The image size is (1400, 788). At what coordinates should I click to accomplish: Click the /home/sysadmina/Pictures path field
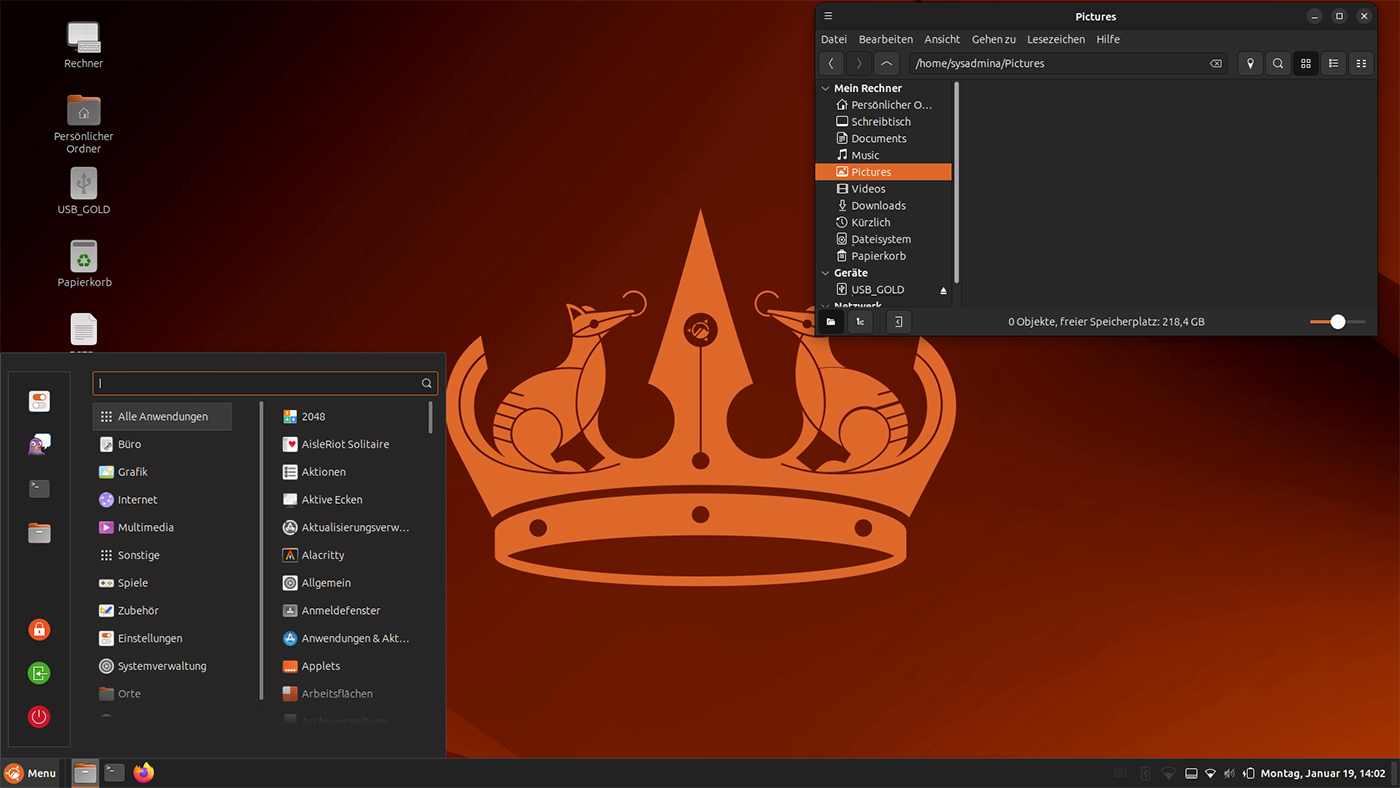(1067, 63)
